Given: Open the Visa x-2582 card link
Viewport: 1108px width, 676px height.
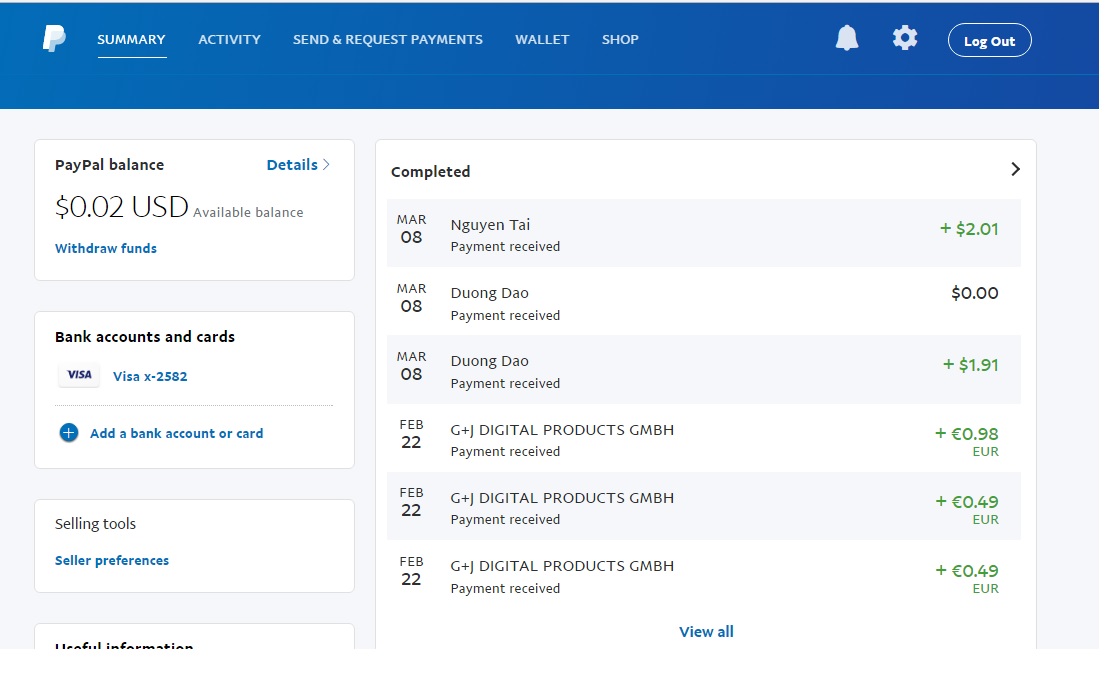Looking at the screenshot, I should 150,377.
